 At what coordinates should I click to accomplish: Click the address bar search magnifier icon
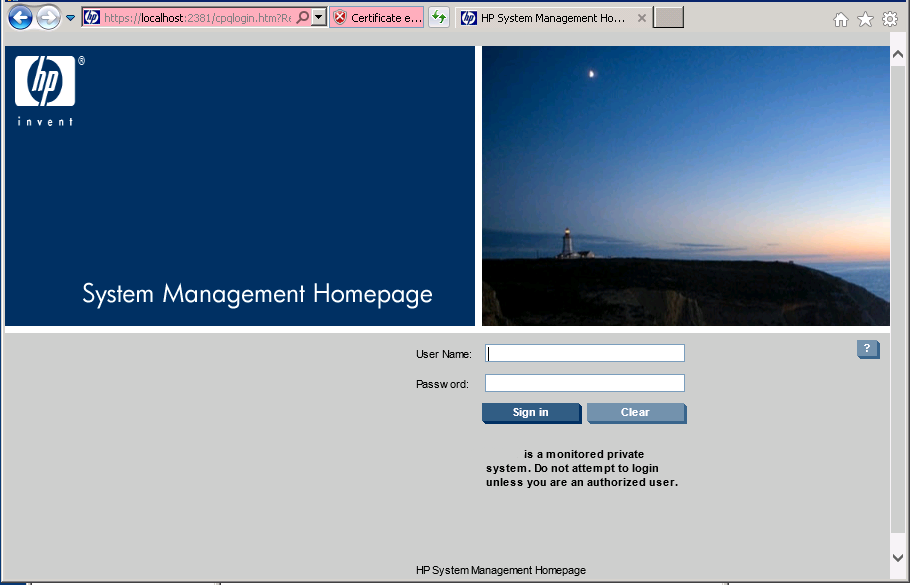pyautogui.click(x=302, y=18)
